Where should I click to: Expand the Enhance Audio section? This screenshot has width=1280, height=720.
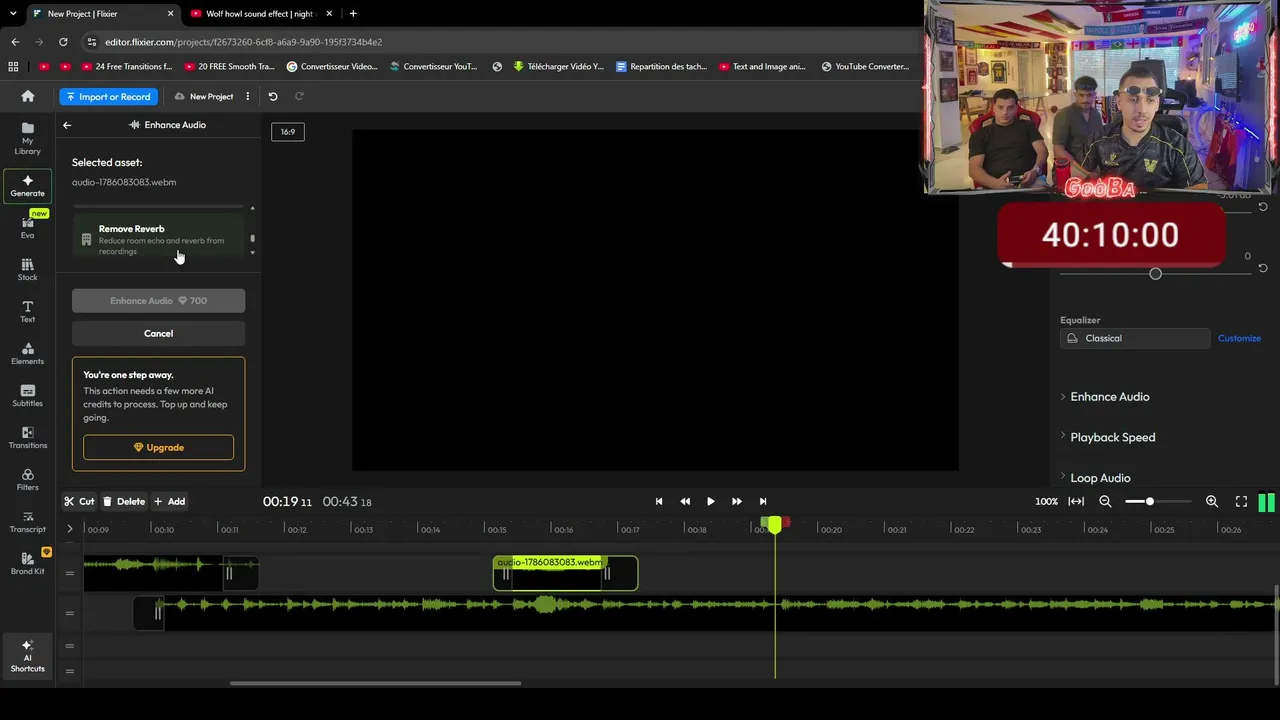click(1110, 397)
